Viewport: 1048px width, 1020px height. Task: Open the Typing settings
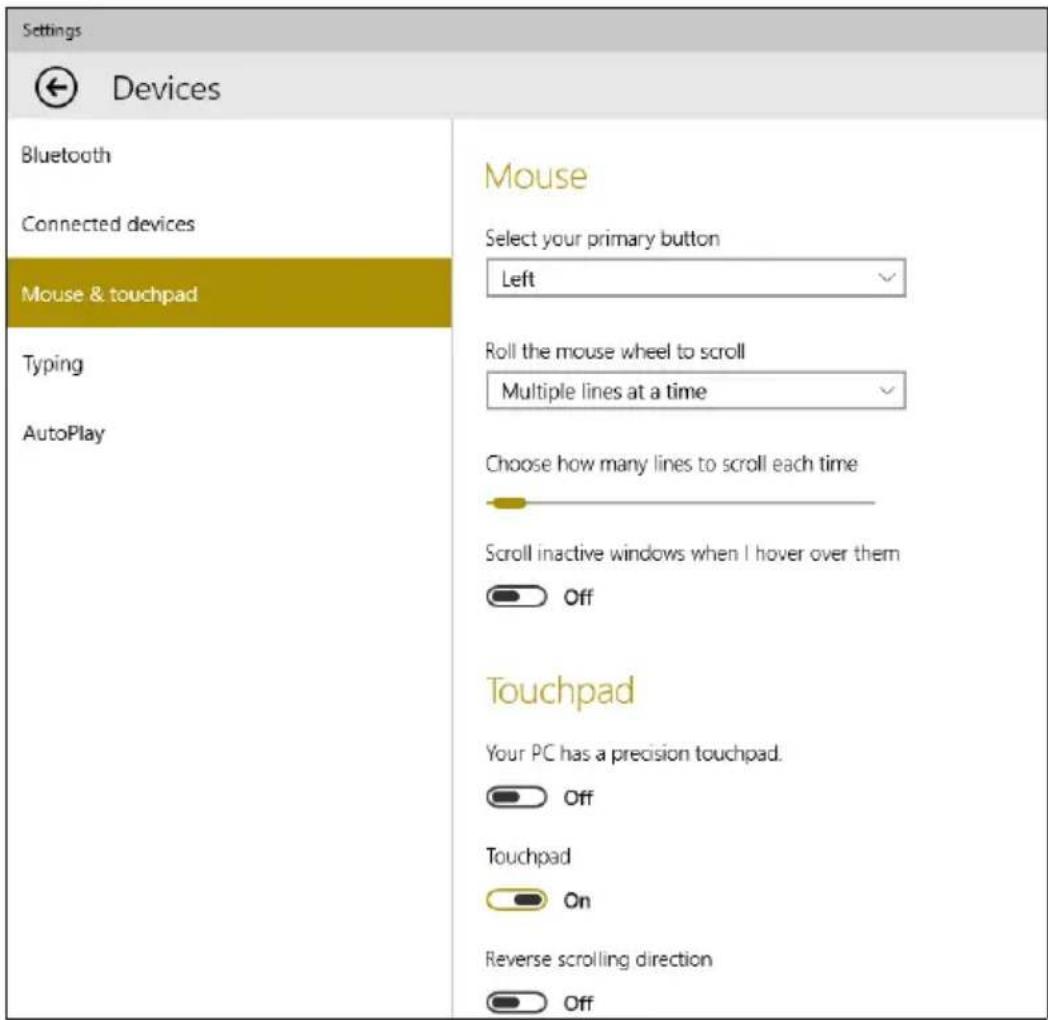pyautogui.click(x=53, y=364)
